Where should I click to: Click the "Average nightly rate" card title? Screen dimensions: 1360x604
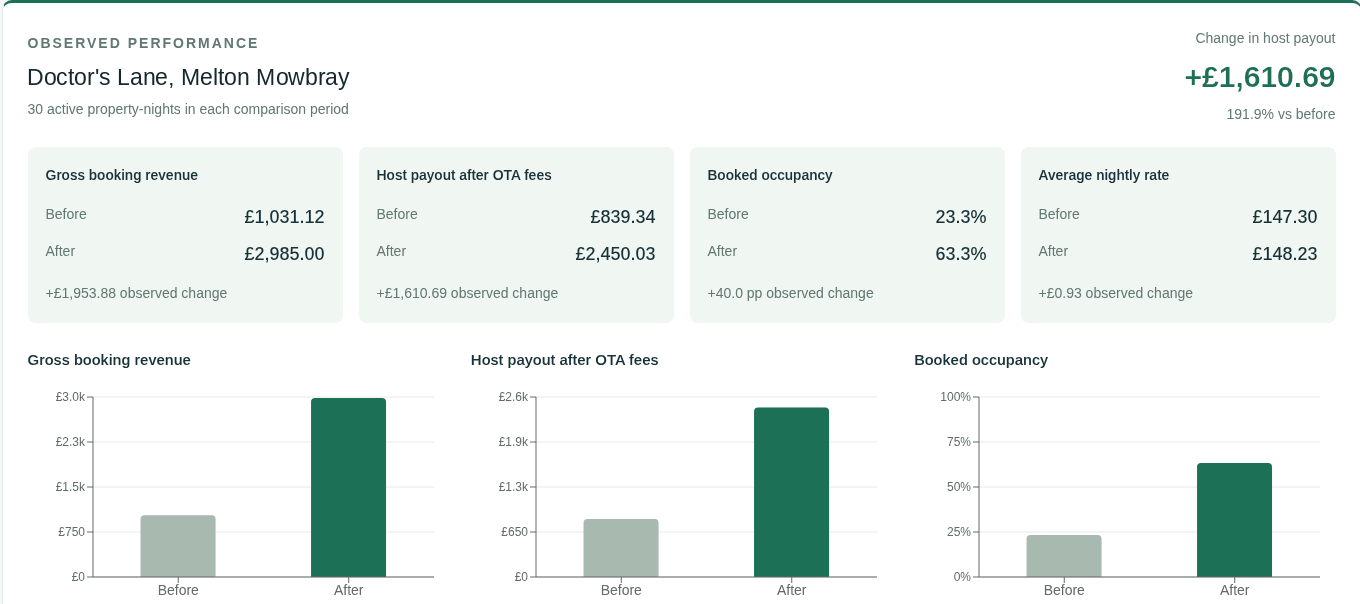pos(1104,175)
